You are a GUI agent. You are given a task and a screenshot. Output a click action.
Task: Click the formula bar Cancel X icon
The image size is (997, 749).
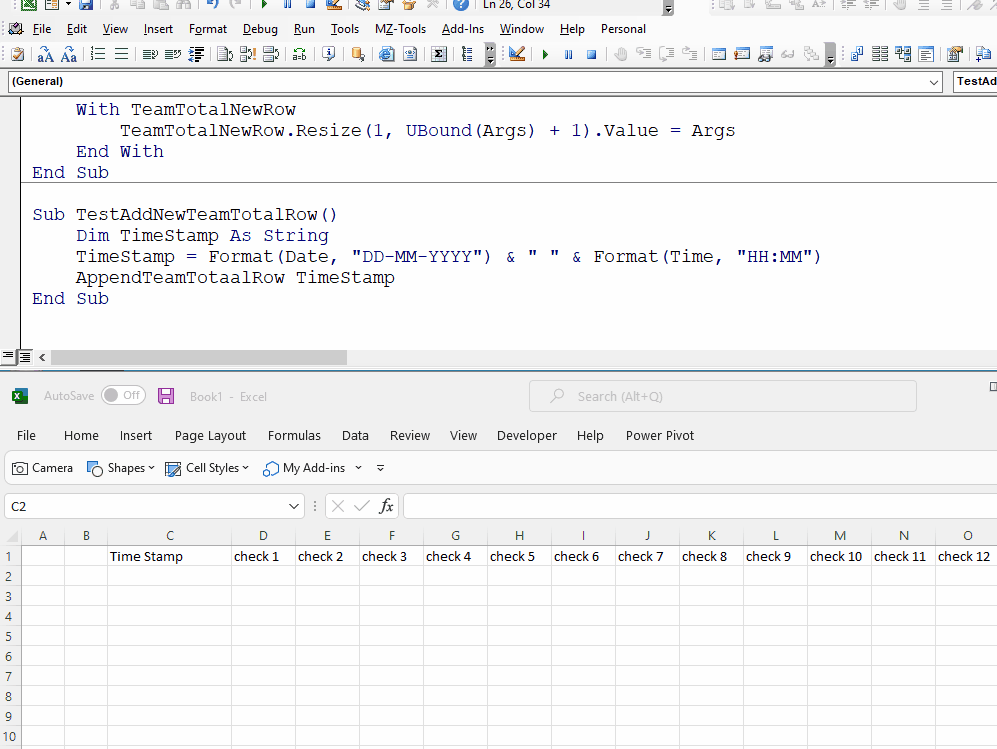point(338,506)
